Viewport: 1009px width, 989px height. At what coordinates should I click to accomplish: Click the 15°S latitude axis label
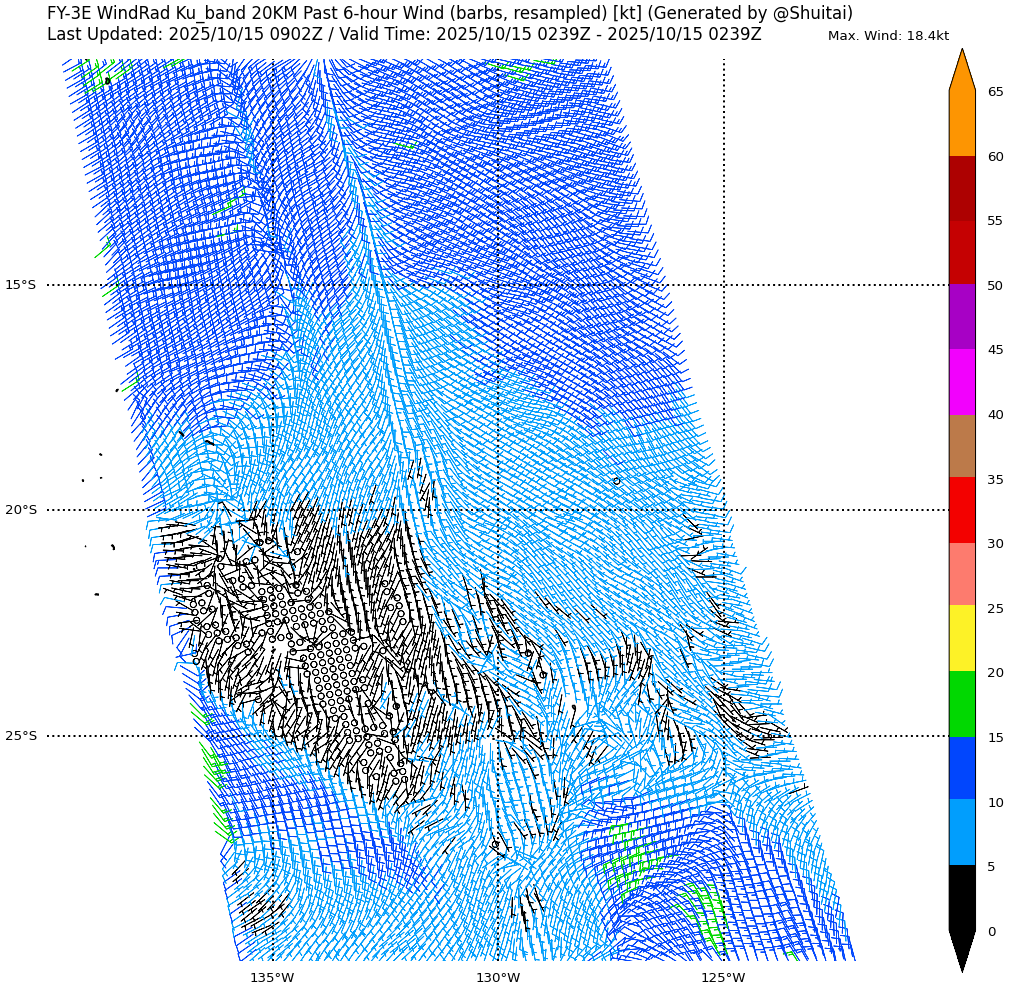(20, 285)
